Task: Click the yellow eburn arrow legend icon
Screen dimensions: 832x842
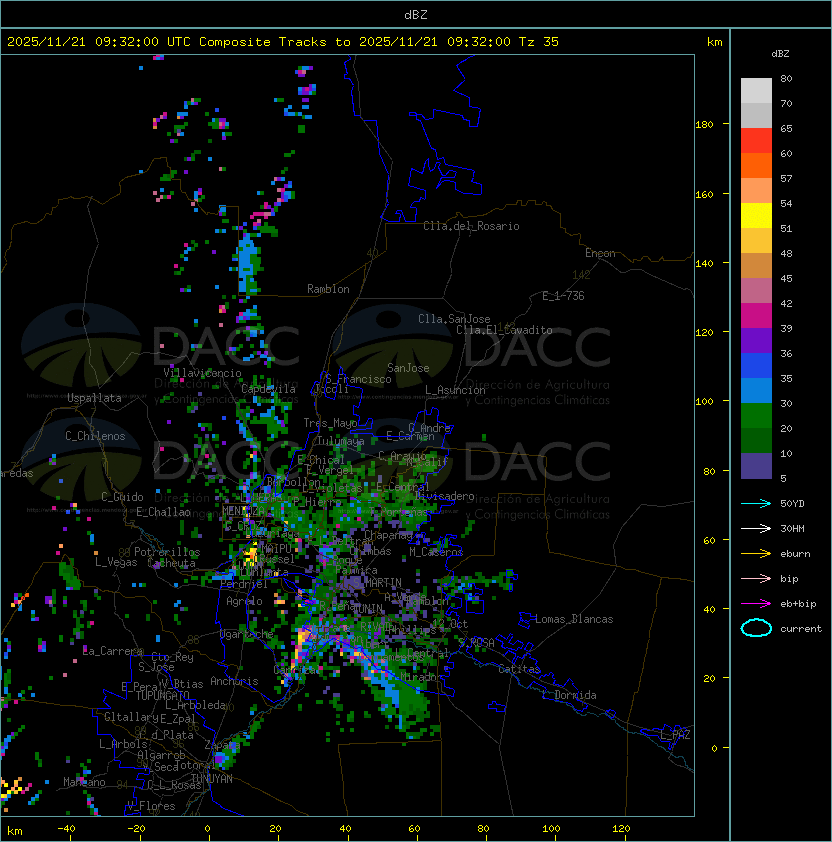Action: tap(756, 553)
